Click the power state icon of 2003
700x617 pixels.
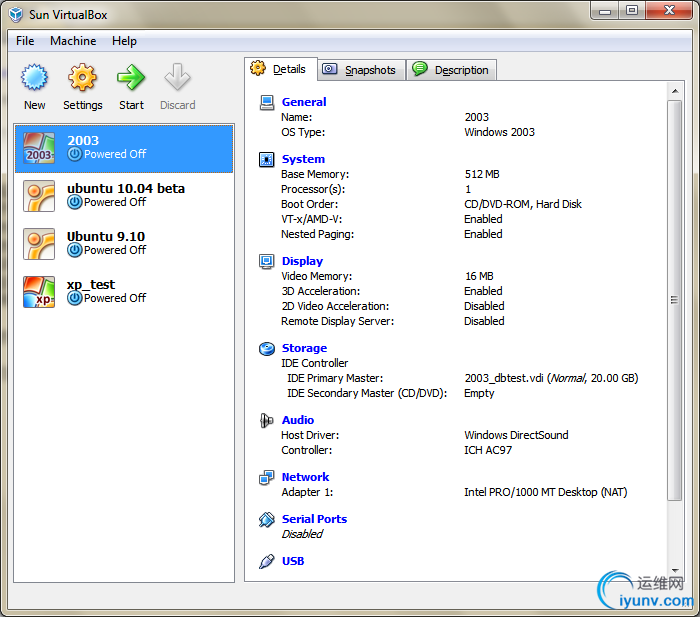pos(75,154)
